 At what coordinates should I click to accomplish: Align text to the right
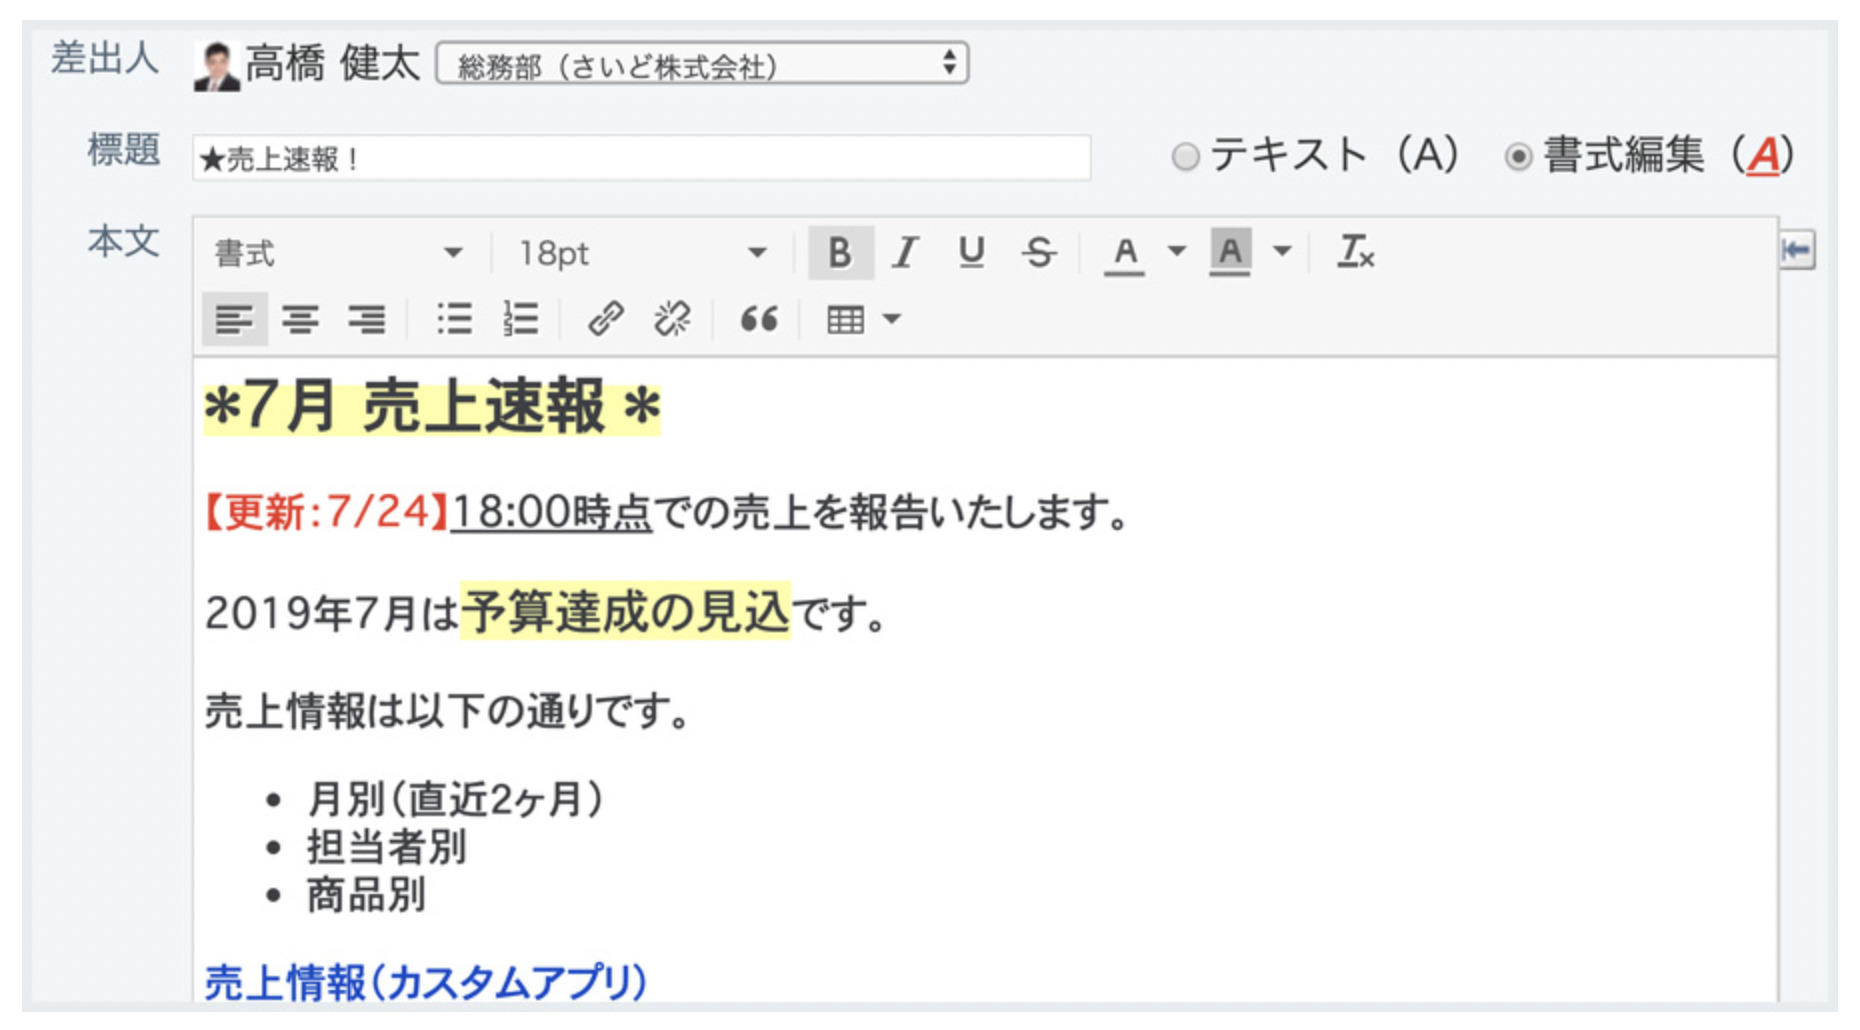coord(368,319)
